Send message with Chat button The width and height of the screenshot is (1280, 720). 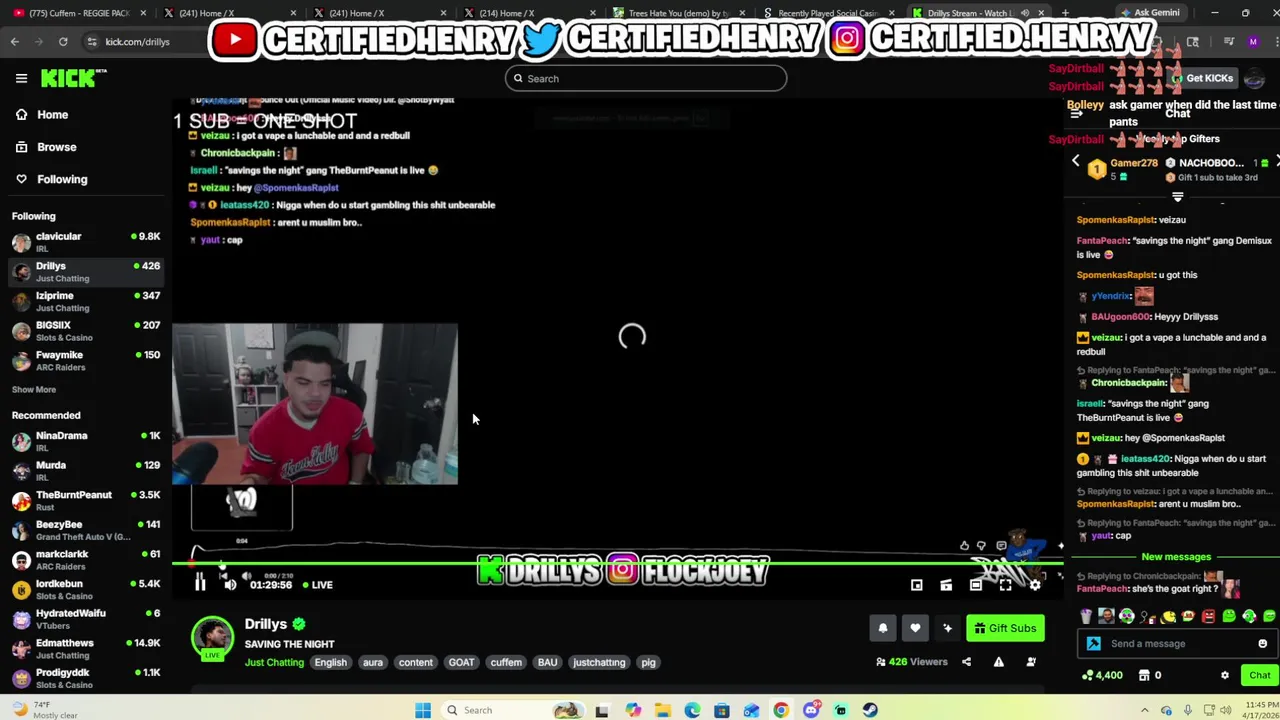pos(1259,675)
